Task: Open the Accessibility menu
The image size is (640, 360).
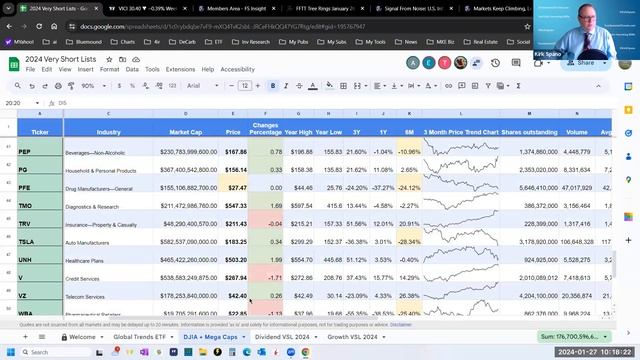Action: tap(238, 69)
